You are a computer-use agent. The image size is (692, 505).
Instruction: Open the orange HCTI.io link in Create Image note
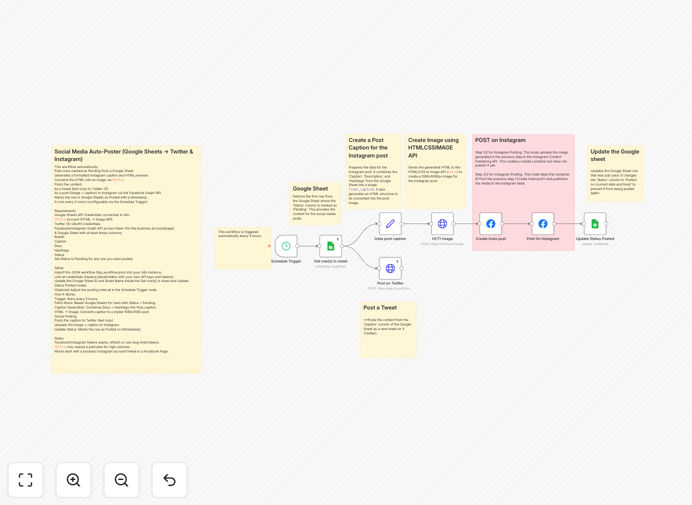(453, 172)
